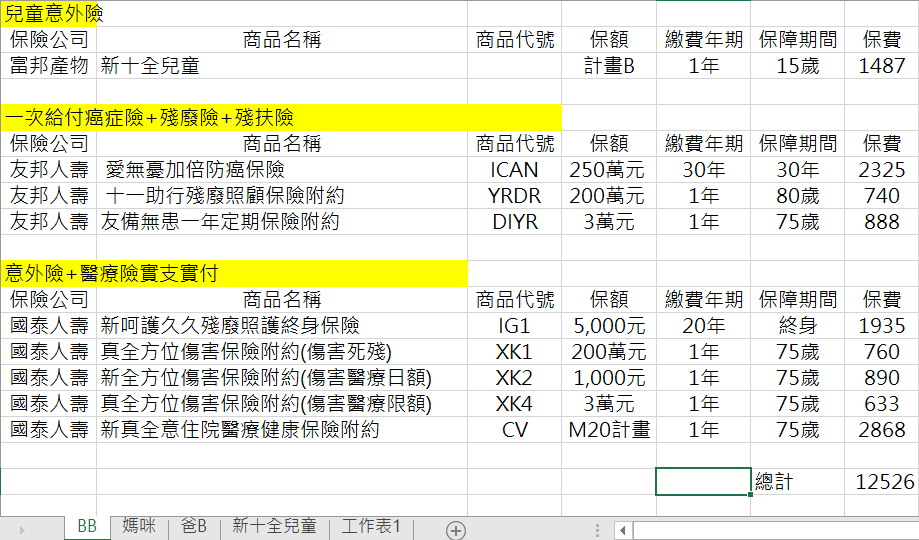Select the 富邦產物 cell
This screenshot has width=919, height=540.
[x=49, y=66]
